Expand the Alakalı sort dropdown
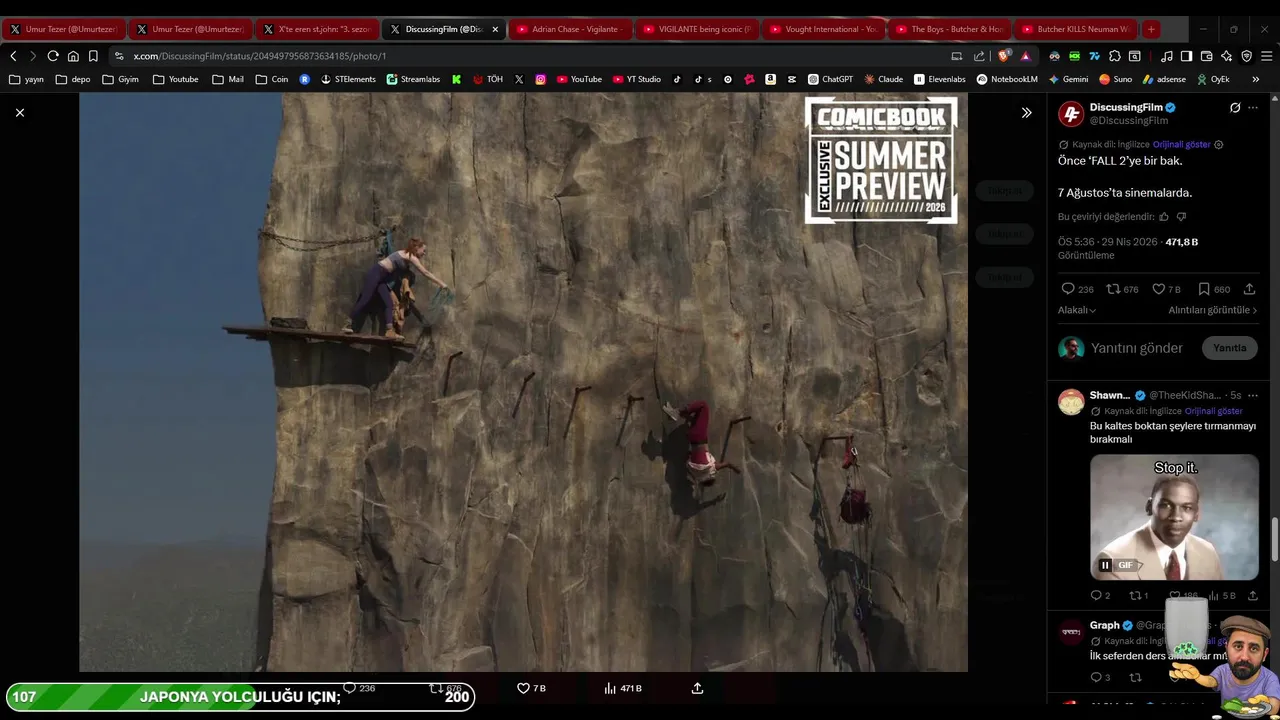 1077,311
